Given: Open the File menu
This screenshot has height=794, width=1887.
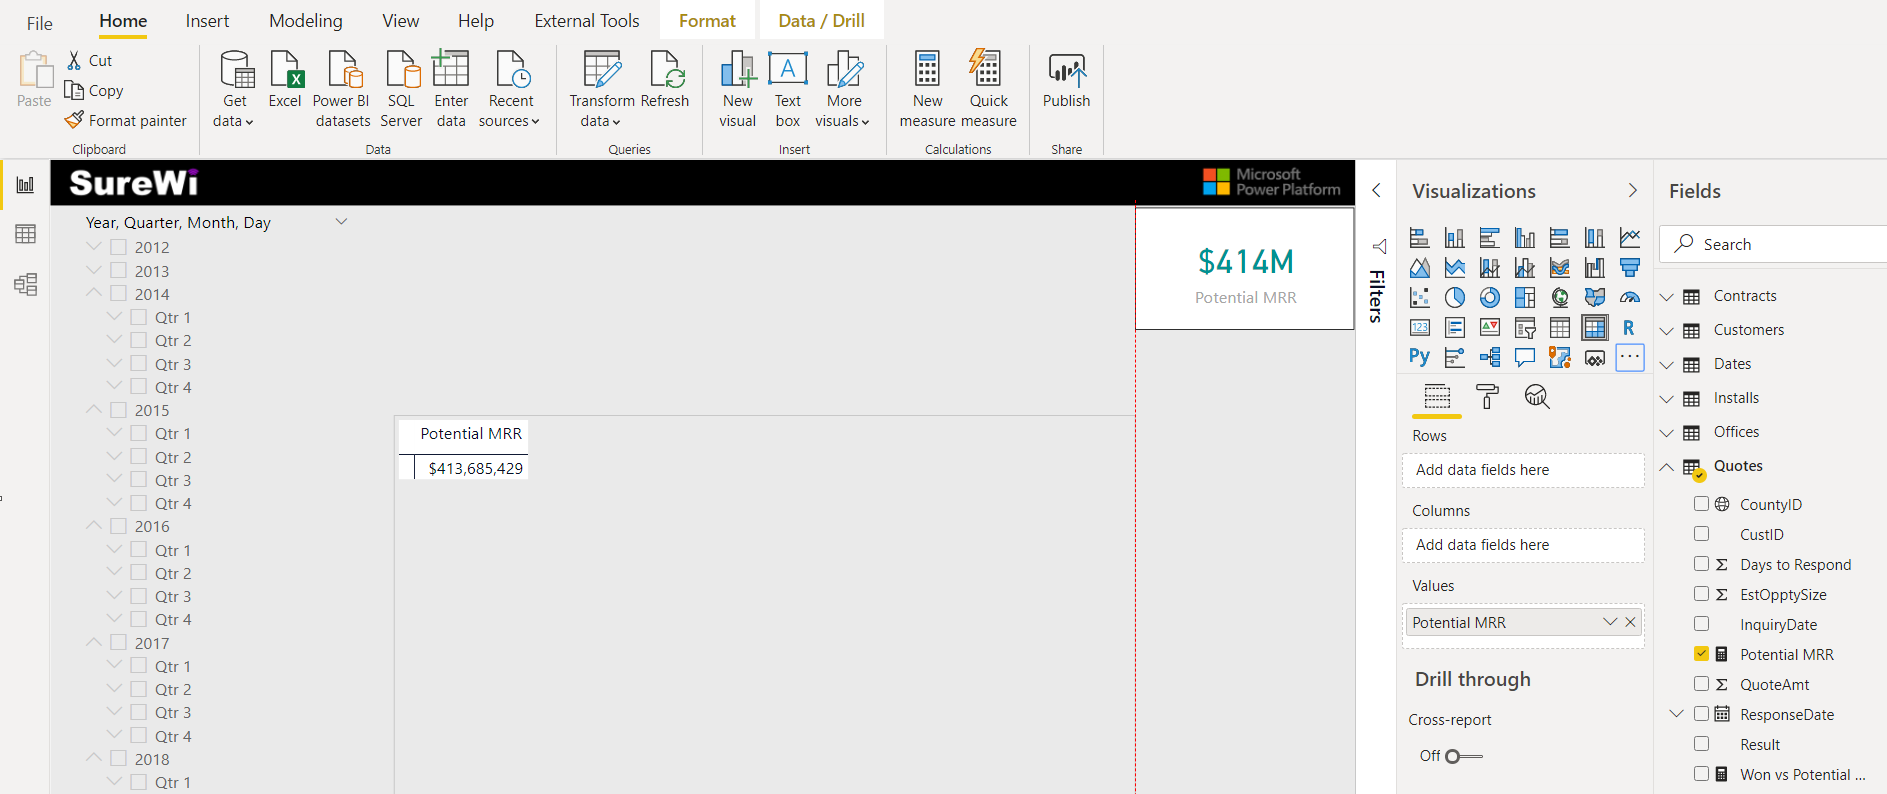Looking at the screenshot, I should point(40,22).
